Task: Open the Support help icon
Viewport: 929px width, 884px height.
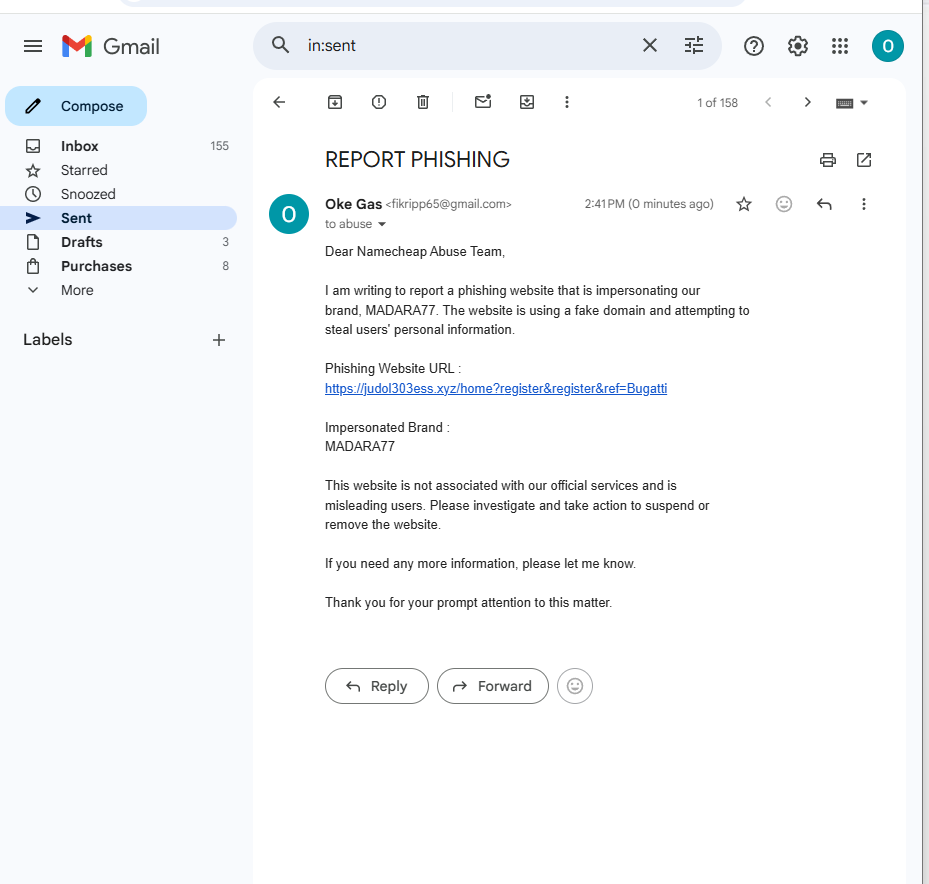Action: [x=754, y=46]
